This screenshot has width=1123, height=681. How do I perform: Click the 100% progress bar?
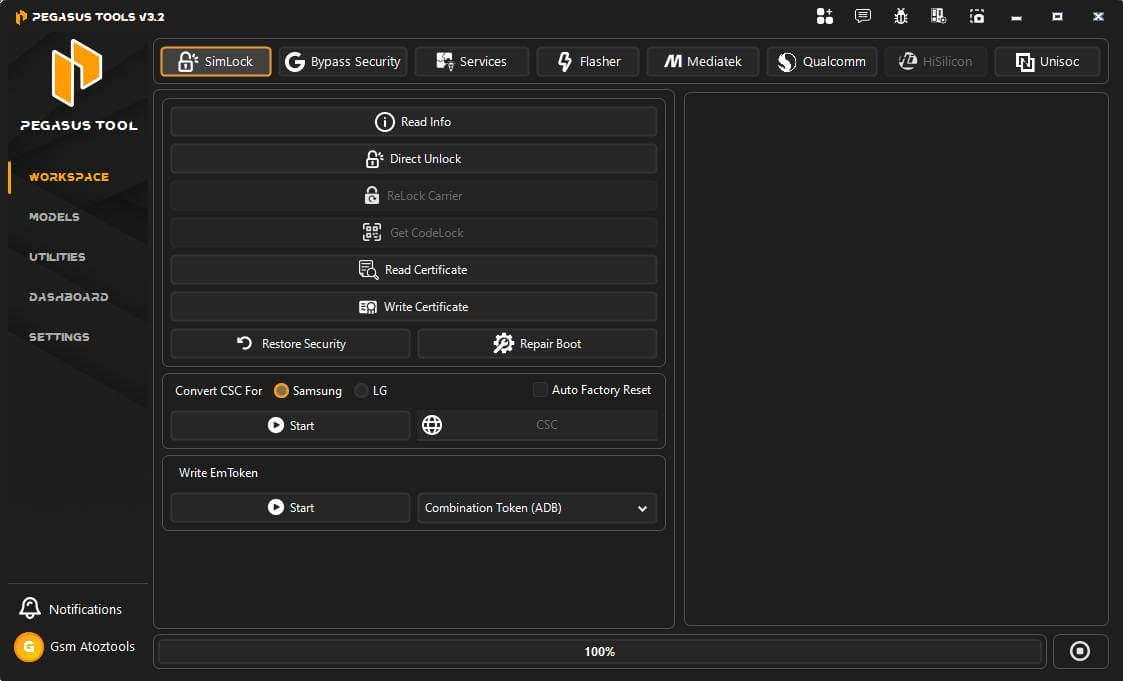[599, 651]
